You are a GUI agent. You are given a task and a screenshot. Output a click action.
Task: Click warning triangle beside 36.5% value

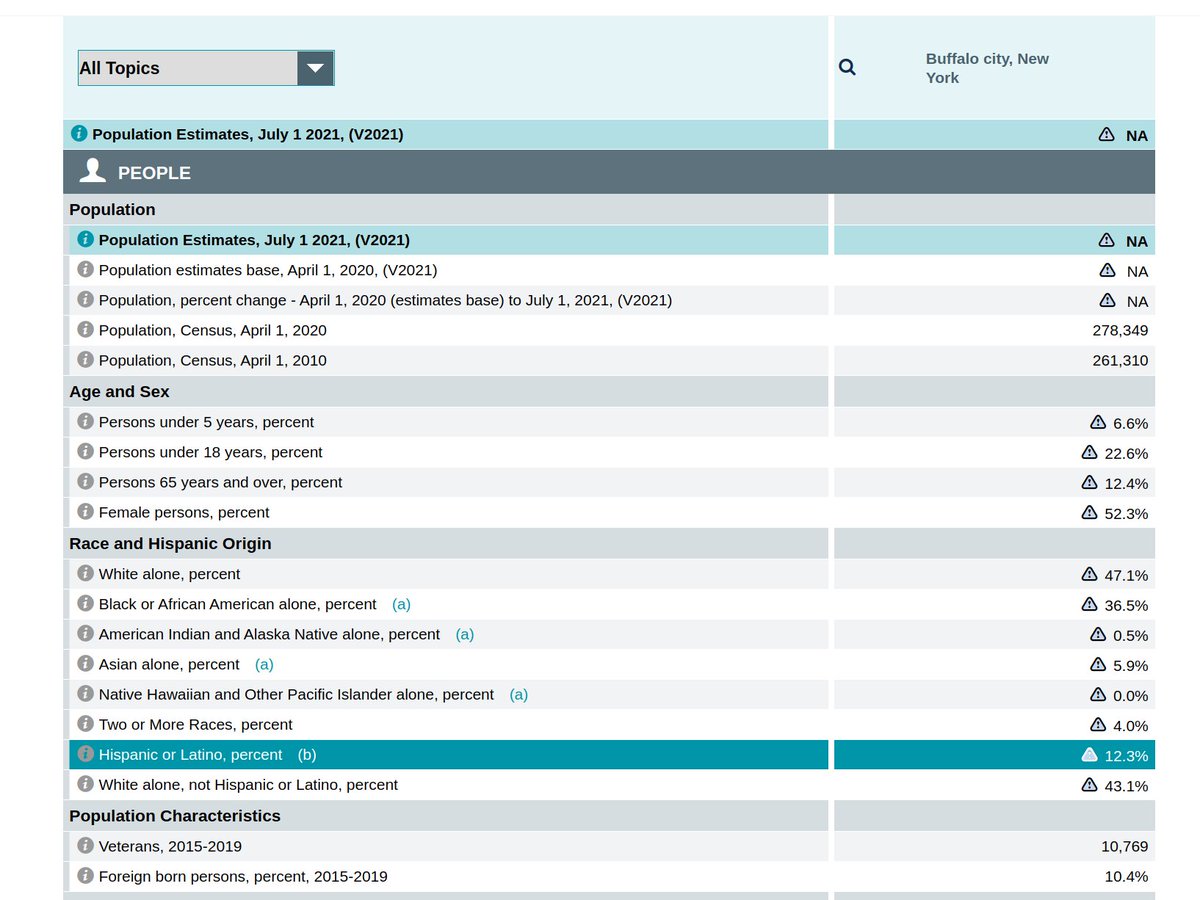tap(1090, 604)
